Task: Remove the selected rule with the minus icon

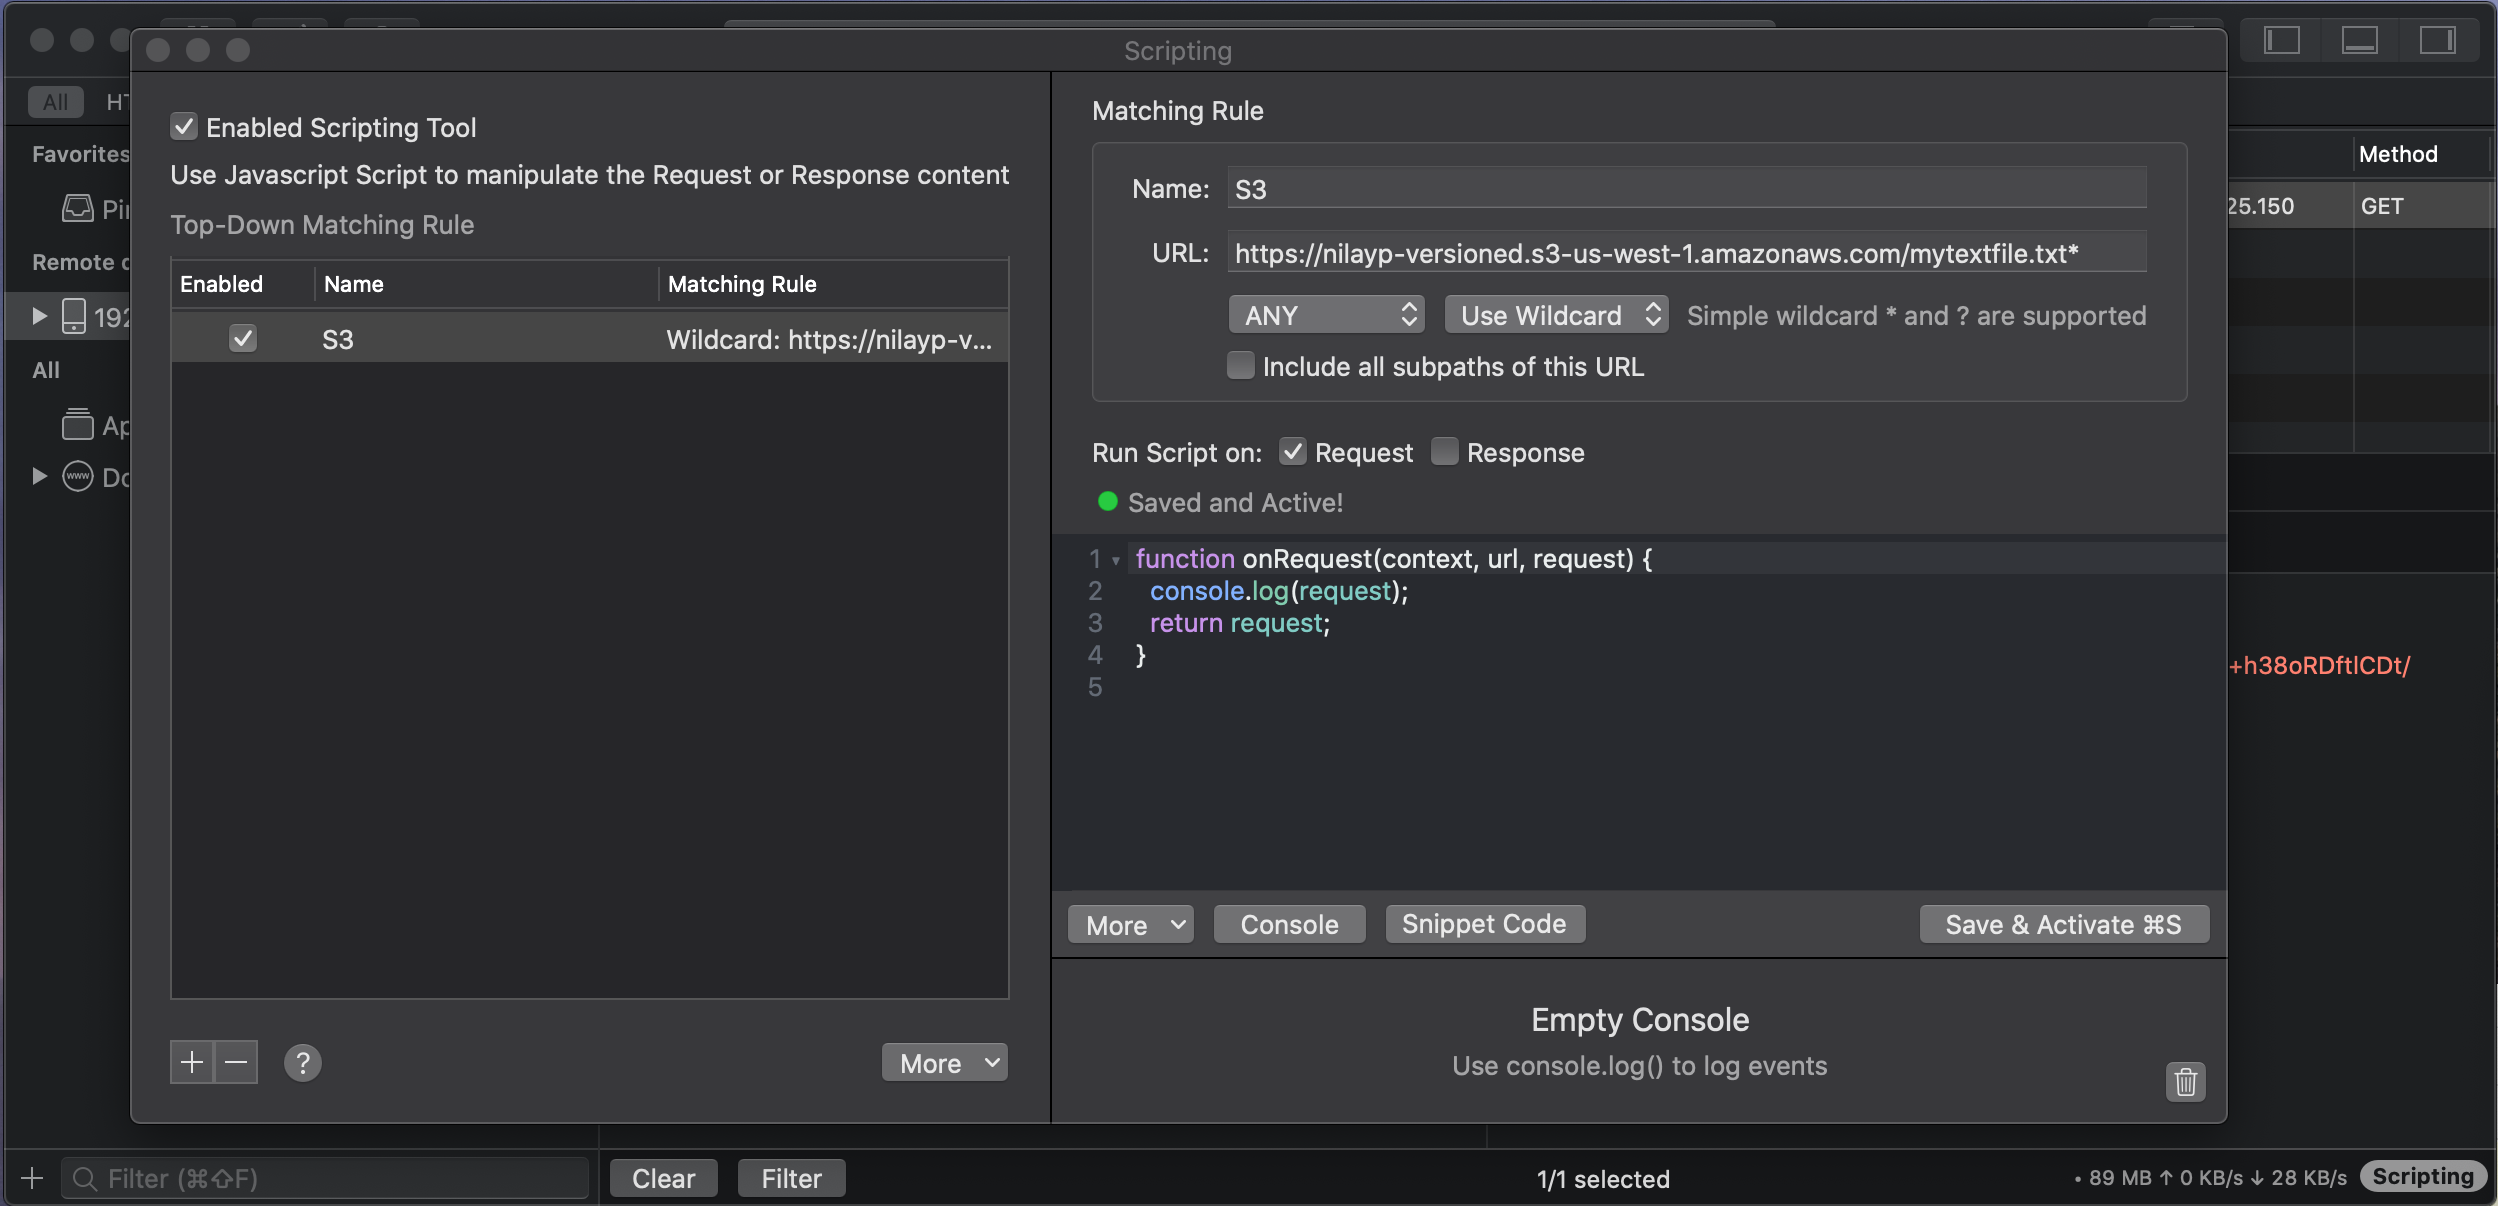Action: [x=236, y=1062]
